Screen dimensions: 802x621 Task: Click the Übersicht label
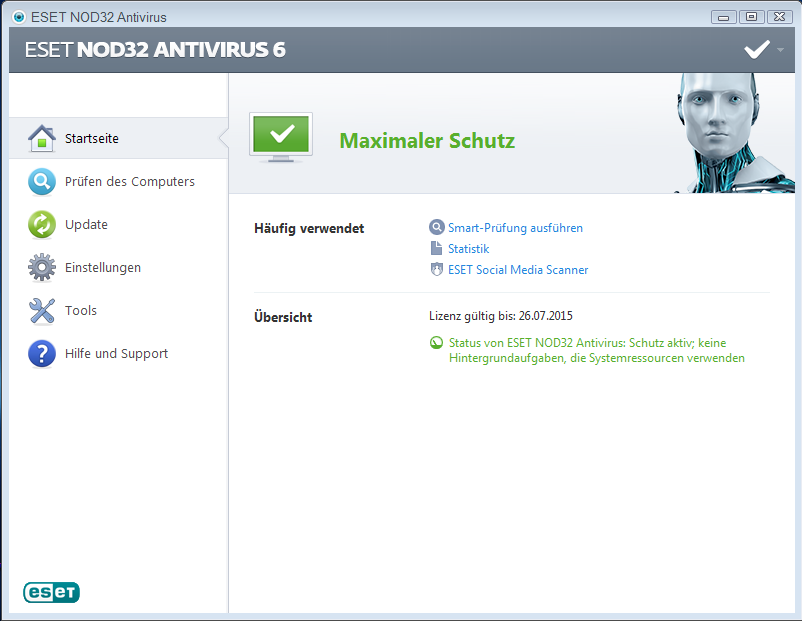click(283, 317)
